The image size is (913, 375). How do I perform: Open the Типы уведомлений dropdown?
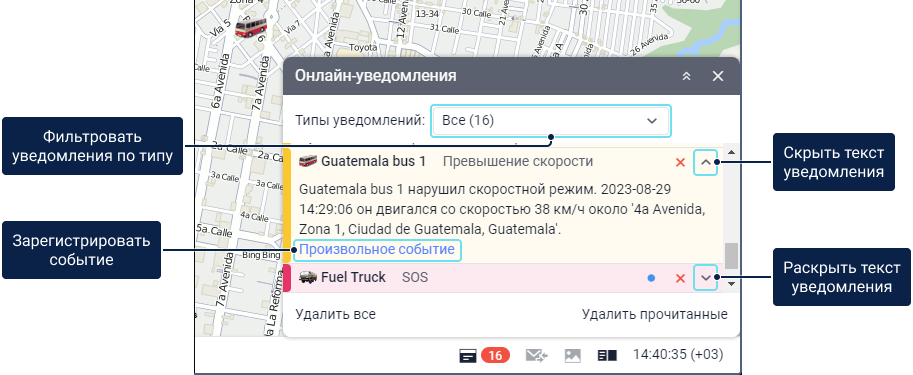point(550,121)
